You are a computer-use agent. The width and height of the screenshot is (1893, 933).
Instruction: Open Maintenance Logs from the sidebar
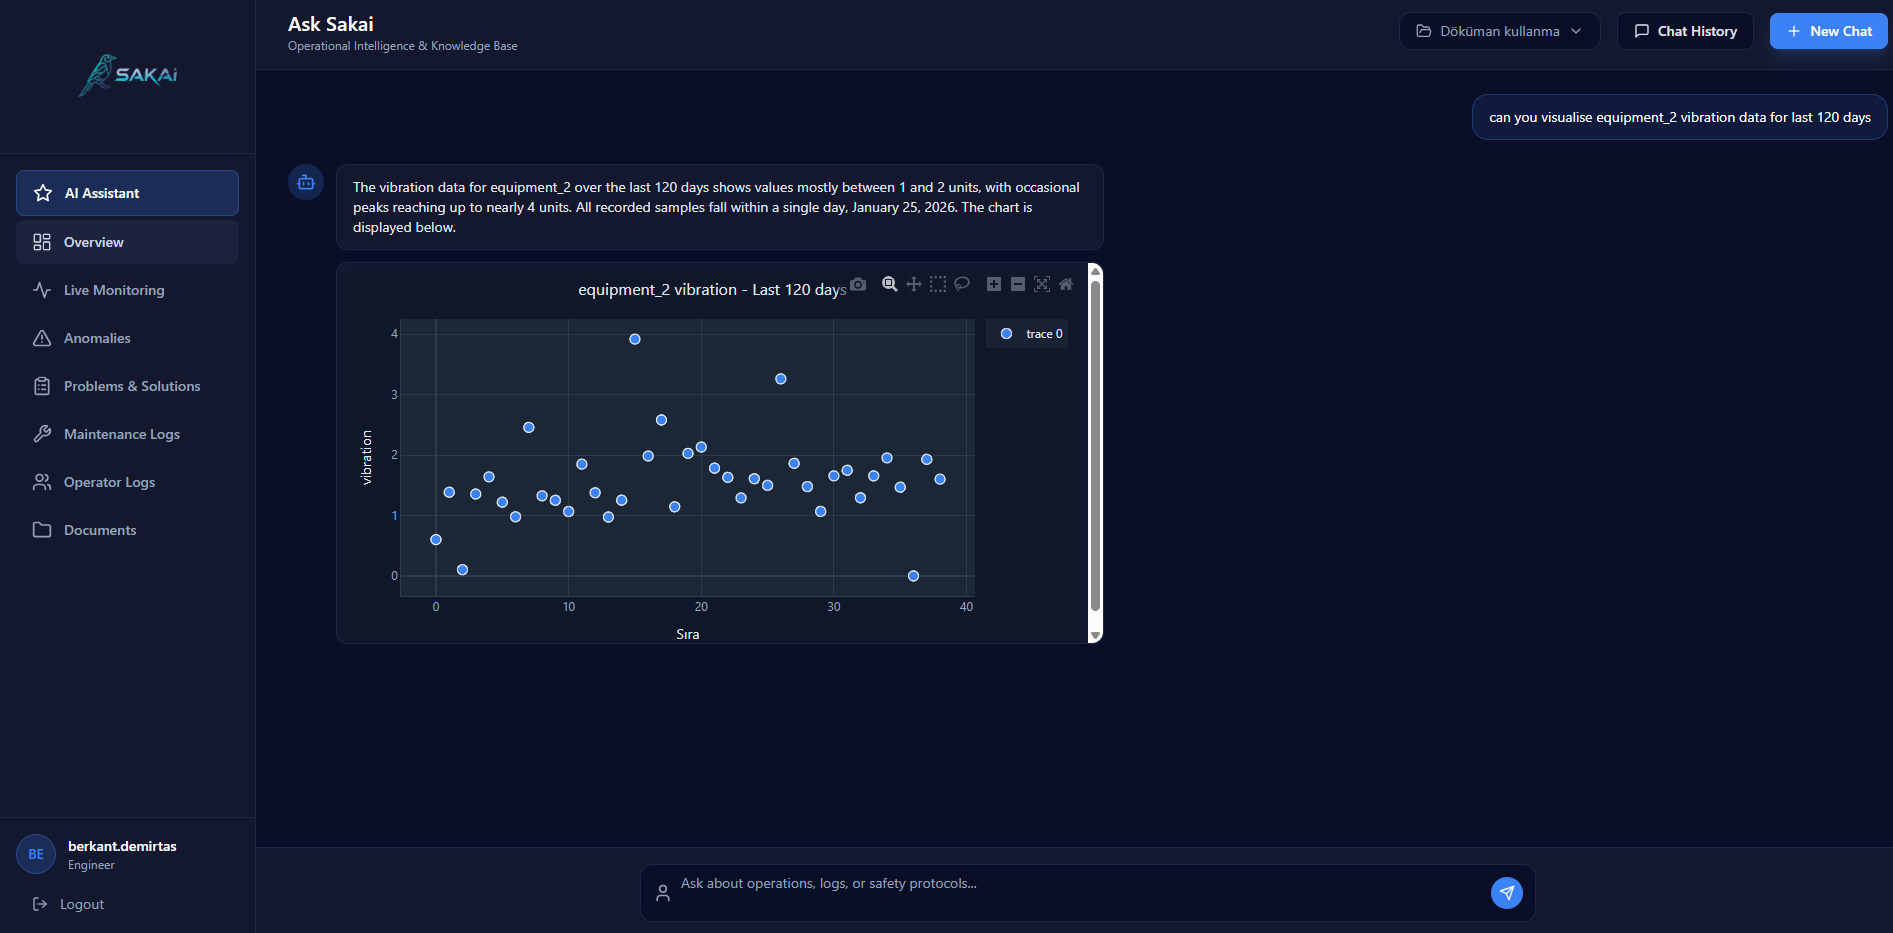[x=121, y=434]
